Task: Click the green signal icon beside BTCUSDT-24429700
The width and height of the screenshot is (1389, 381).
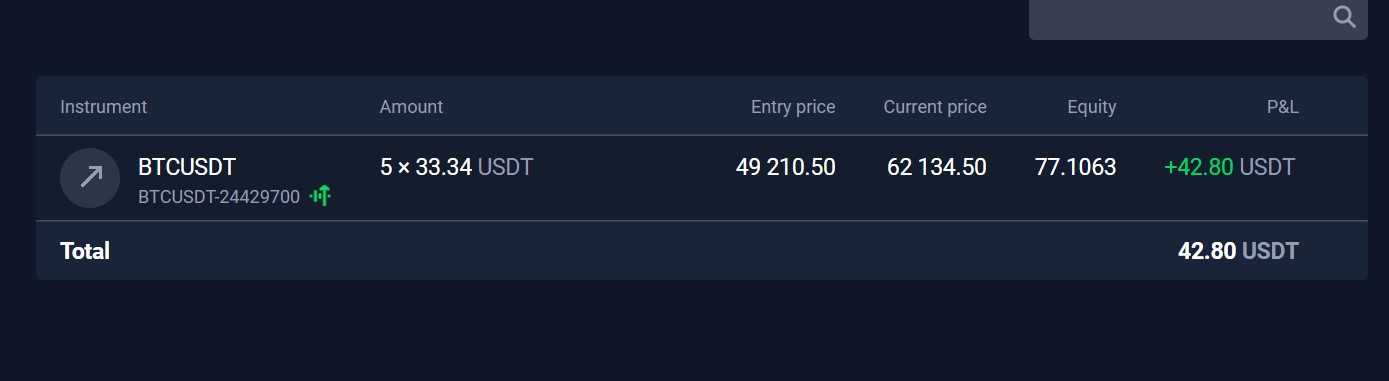Action: (320, 196)
